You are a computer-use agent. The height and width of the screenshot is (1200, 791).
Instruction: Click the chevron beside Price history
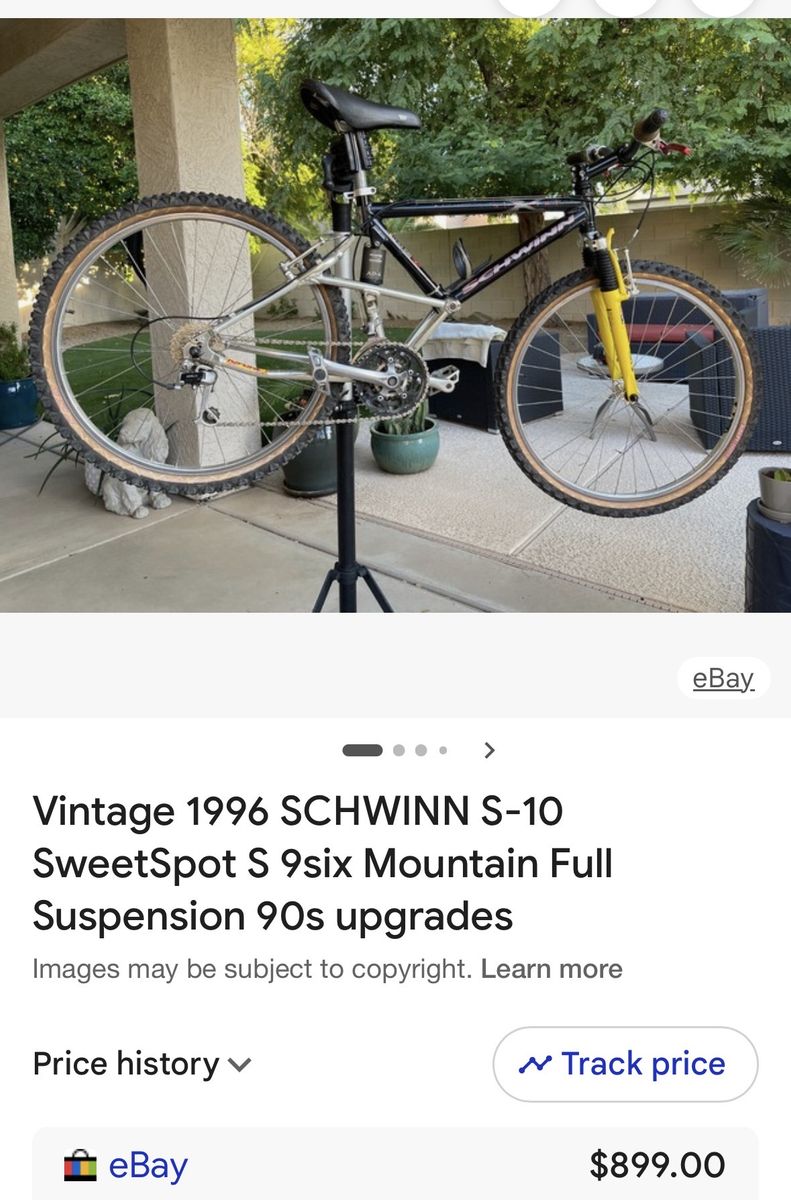click(x=240, y=1065)
